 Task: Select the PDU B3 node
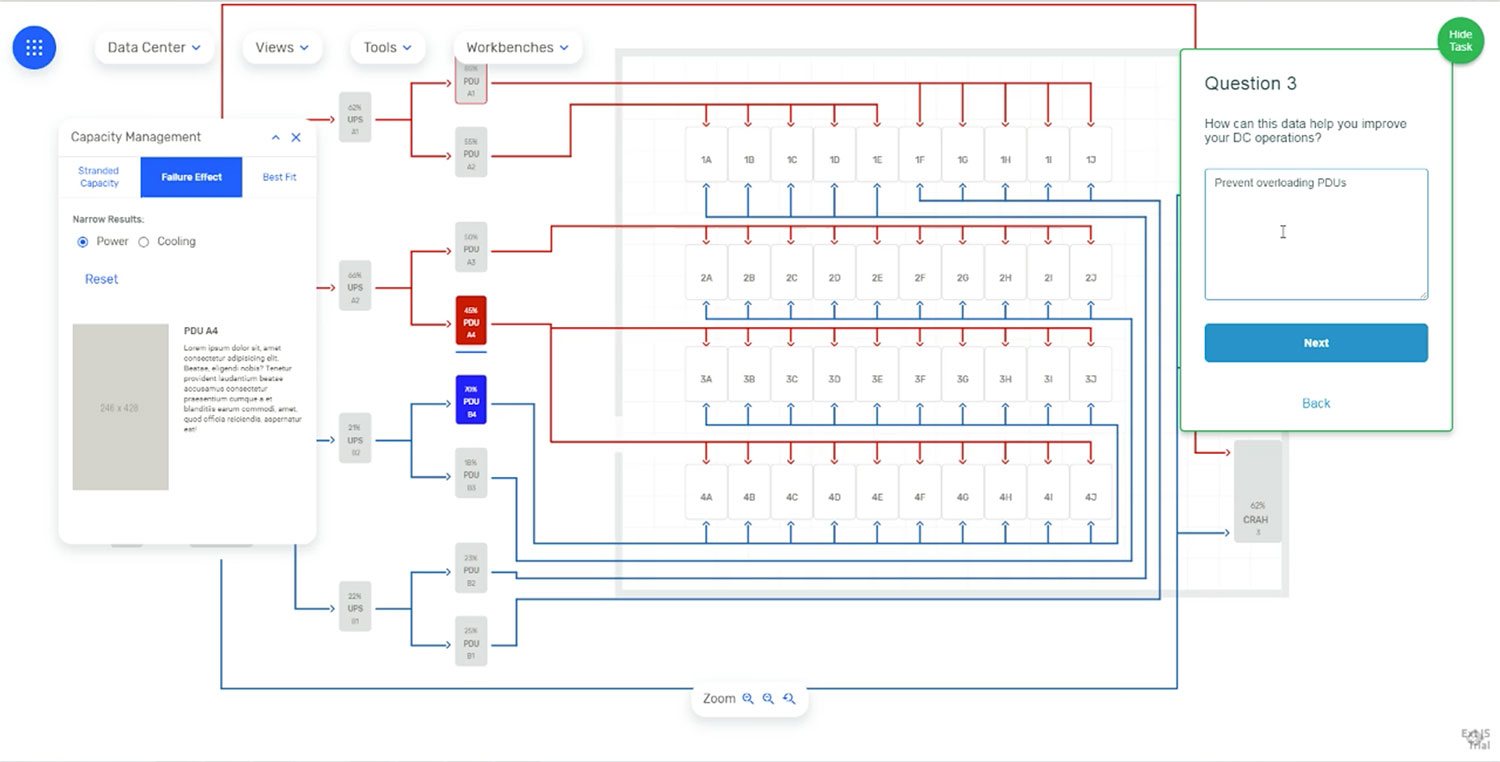pyautogui.click(x=471, y=474)
